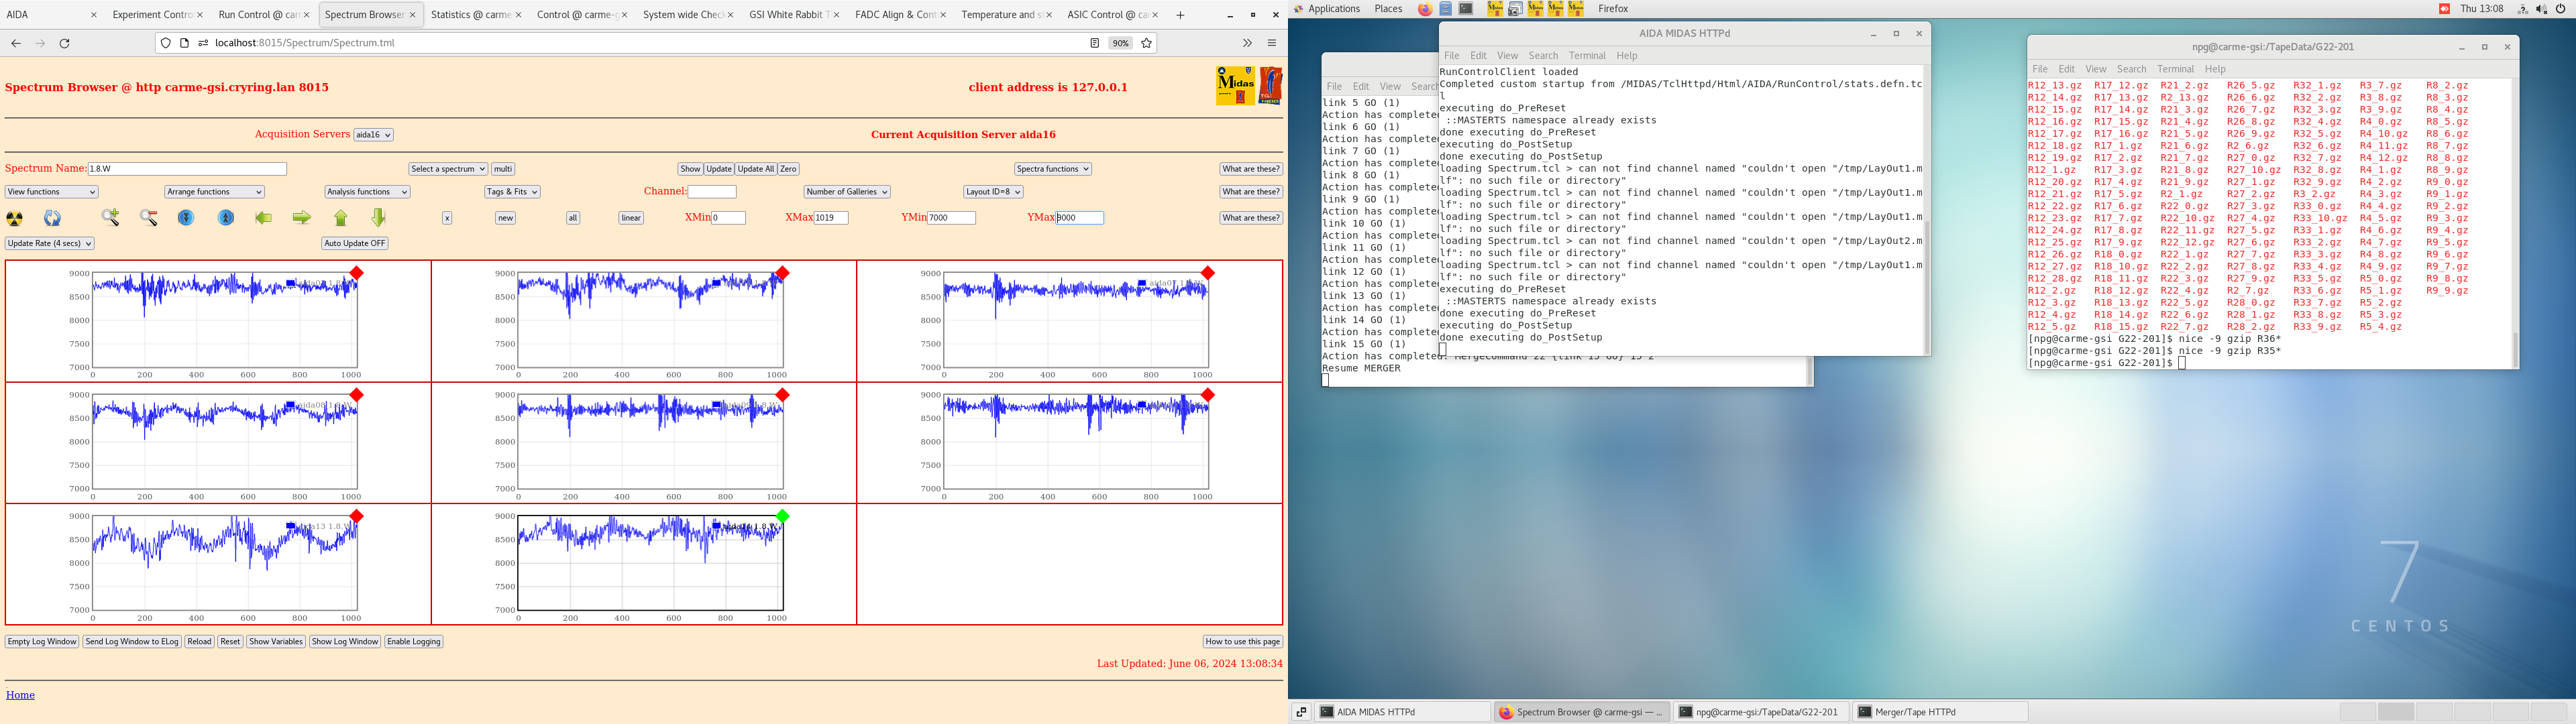Screen dimensions: 2576x724
Task: Open Firefox toolbar overflow chevron
Action: [1247, 43]
